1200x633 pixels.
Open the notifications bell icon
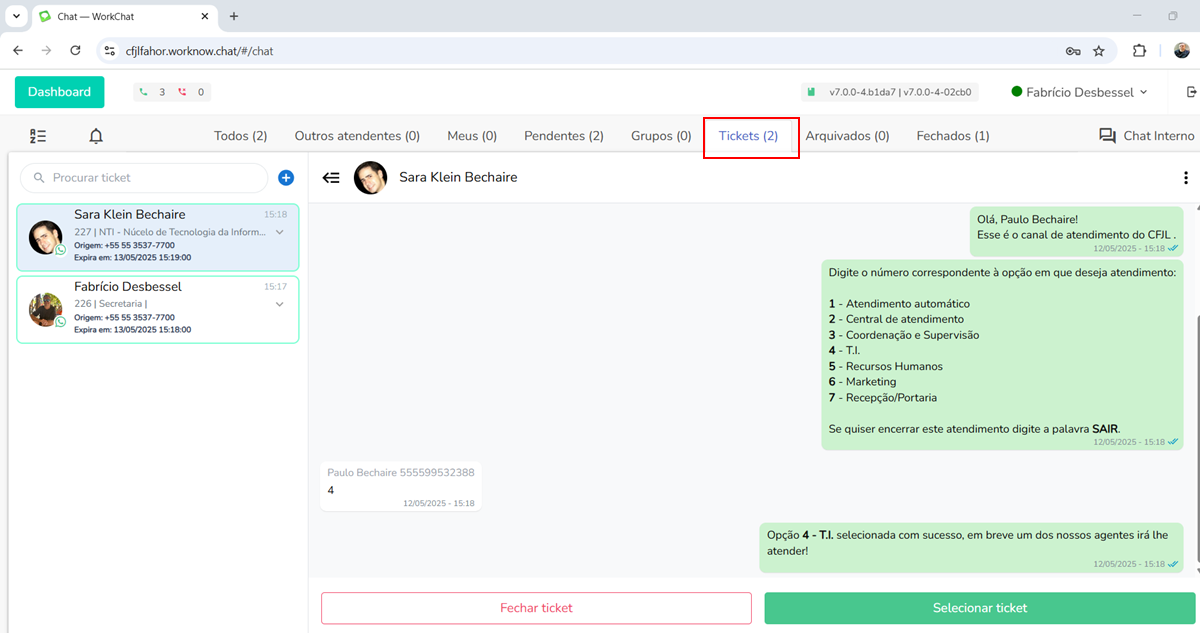click(x=96, y=136)
